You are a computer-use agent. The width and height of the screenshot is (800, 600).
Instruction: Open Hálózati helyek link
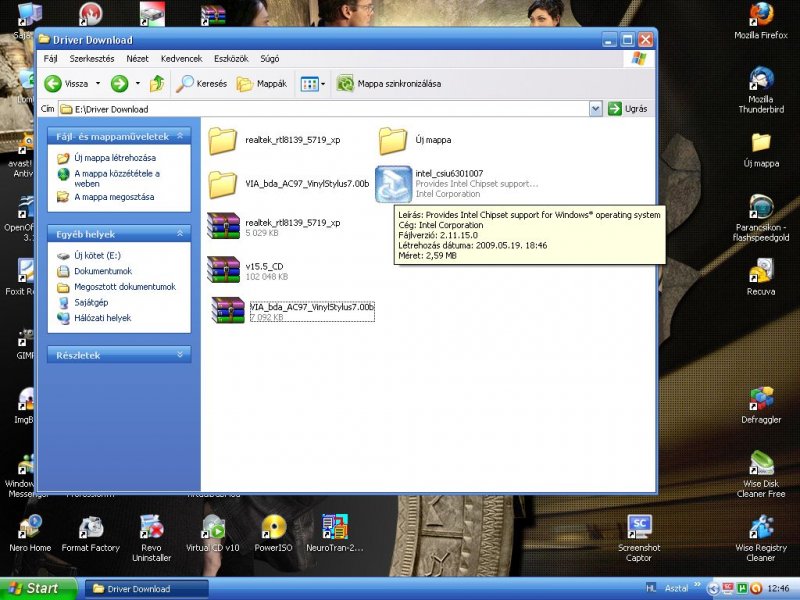click(x=103, y=318)
